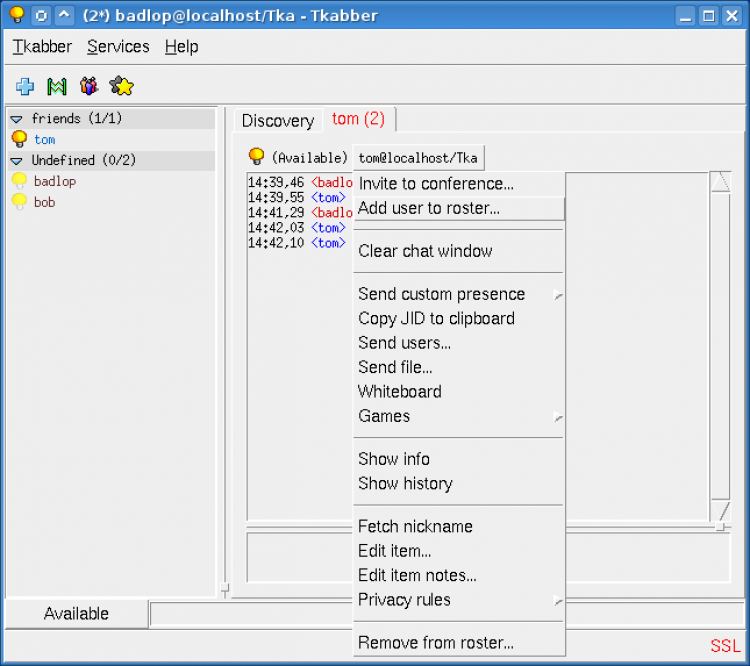This screenshot has height=666, width=750.
Task: Click the <tom> nick at 14:42,10
Action: (x=328, y=243)
